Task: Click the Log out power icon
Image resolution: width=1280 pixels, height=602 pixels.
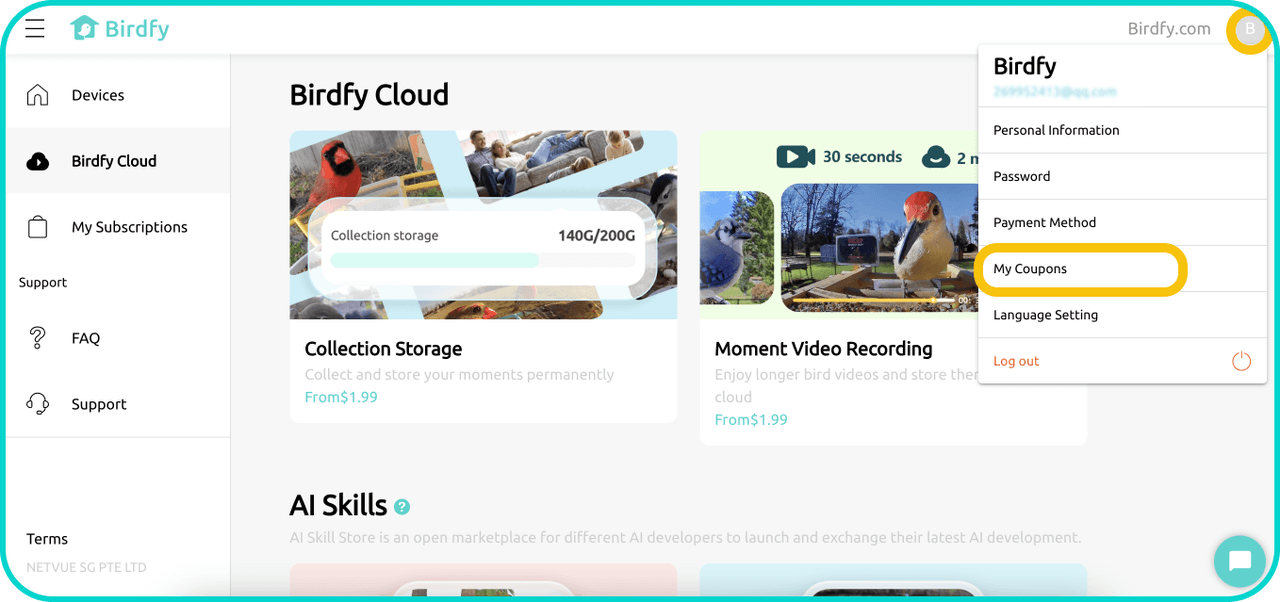Action: pyautogui.click(x=1241, y=361)
